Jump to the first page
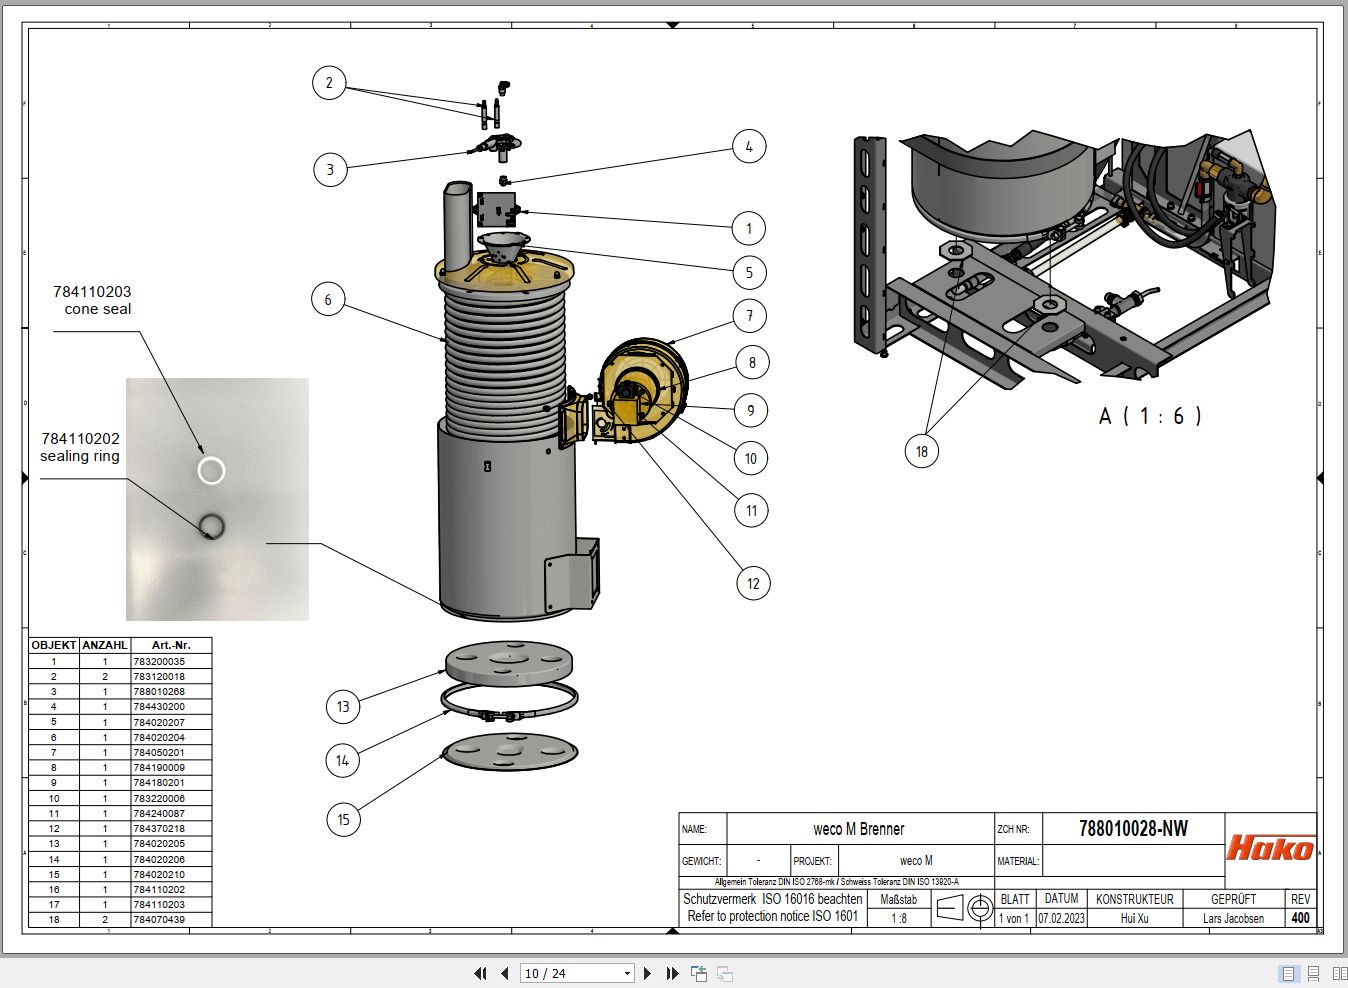The image size is (1348, 988). coord(480,973)
